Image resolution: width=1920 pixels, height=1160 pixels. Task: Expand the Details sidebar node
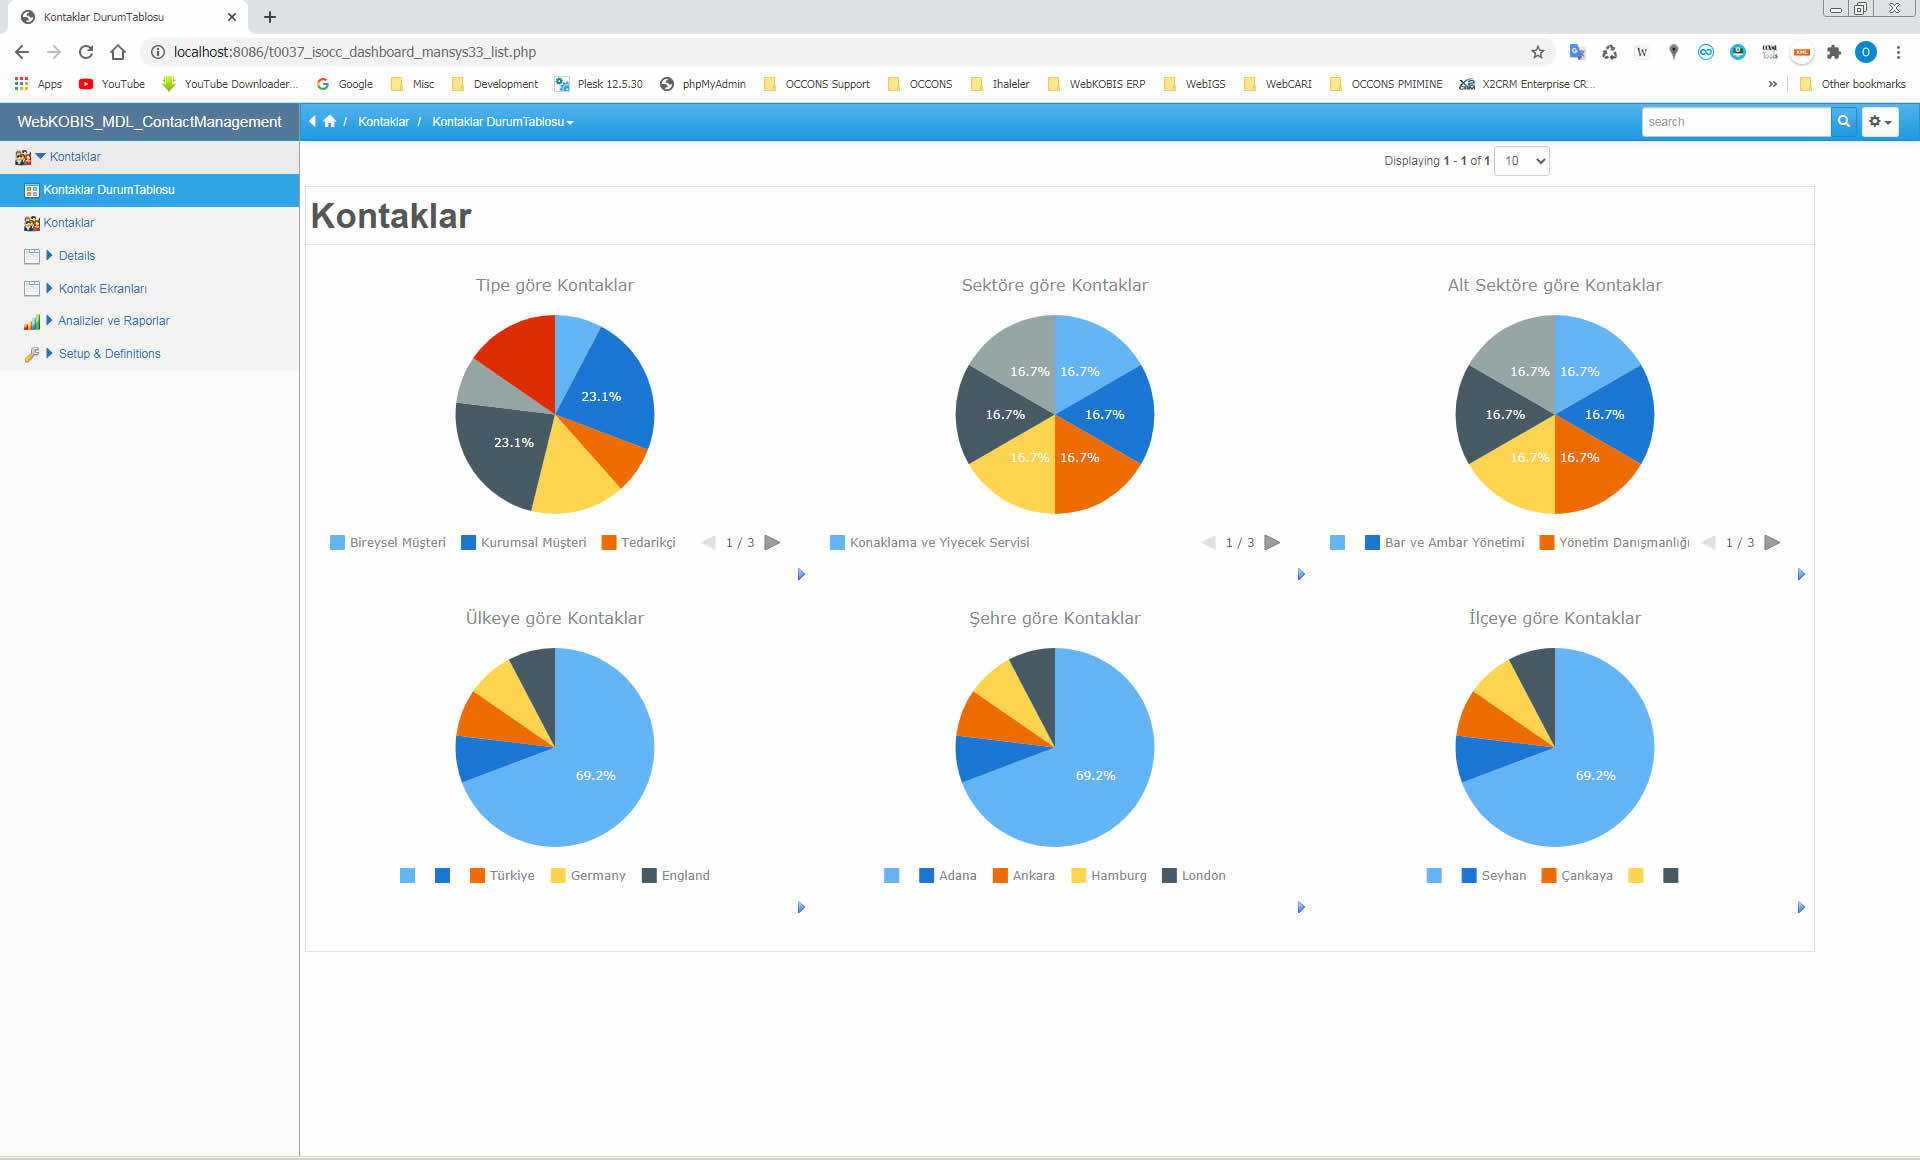click(49, 255)
